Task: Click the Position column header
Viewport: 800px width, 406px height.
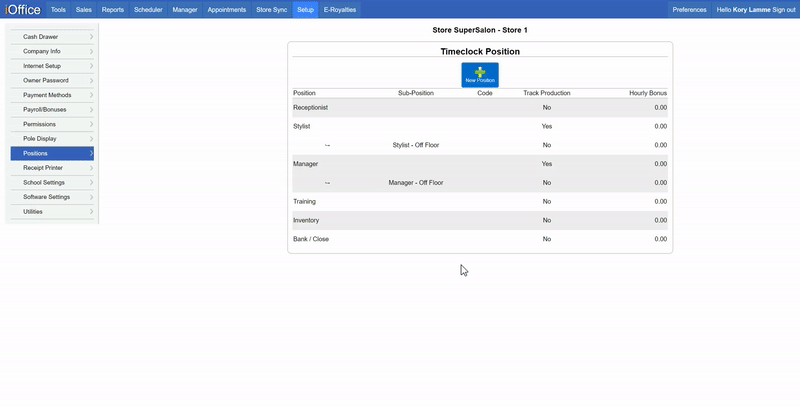Action: click(x=304, y=93)
